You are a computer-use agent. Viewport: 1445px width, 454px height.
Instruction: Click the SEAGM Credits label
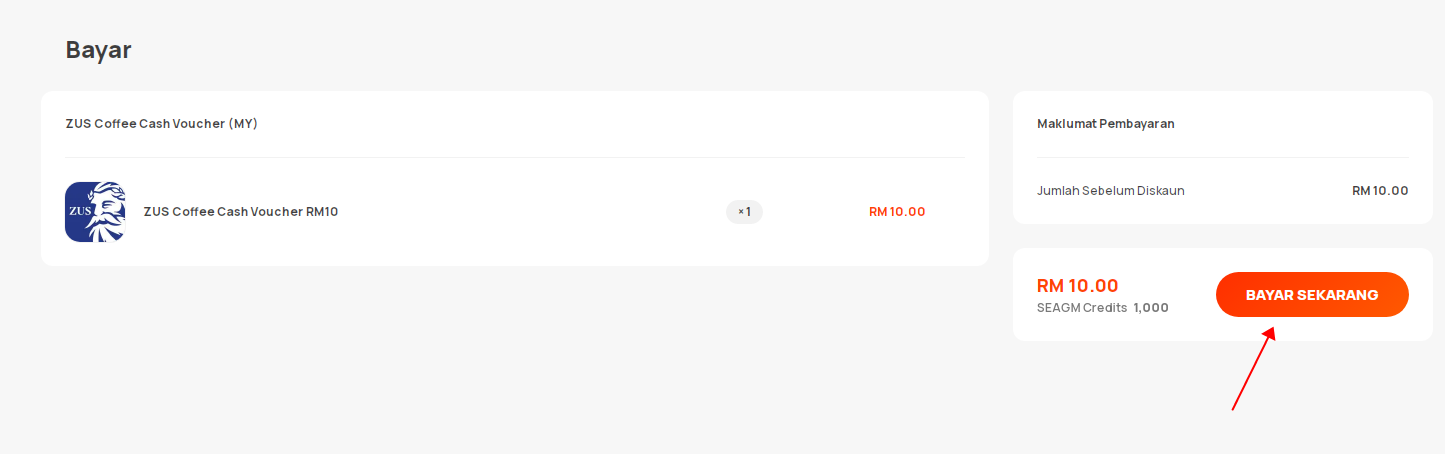click(x=1082, y=308)
